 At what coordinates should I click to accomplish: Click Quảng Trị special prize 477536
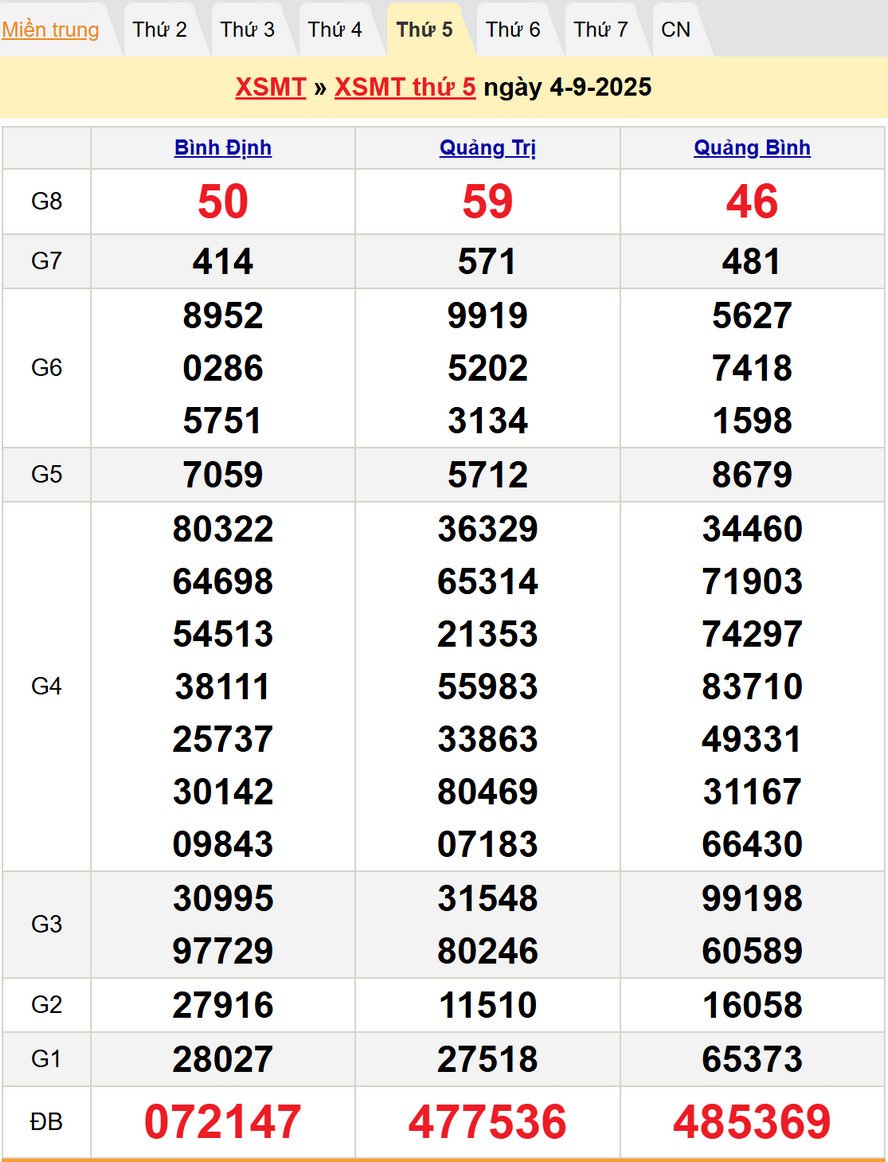pos(488,1122)
